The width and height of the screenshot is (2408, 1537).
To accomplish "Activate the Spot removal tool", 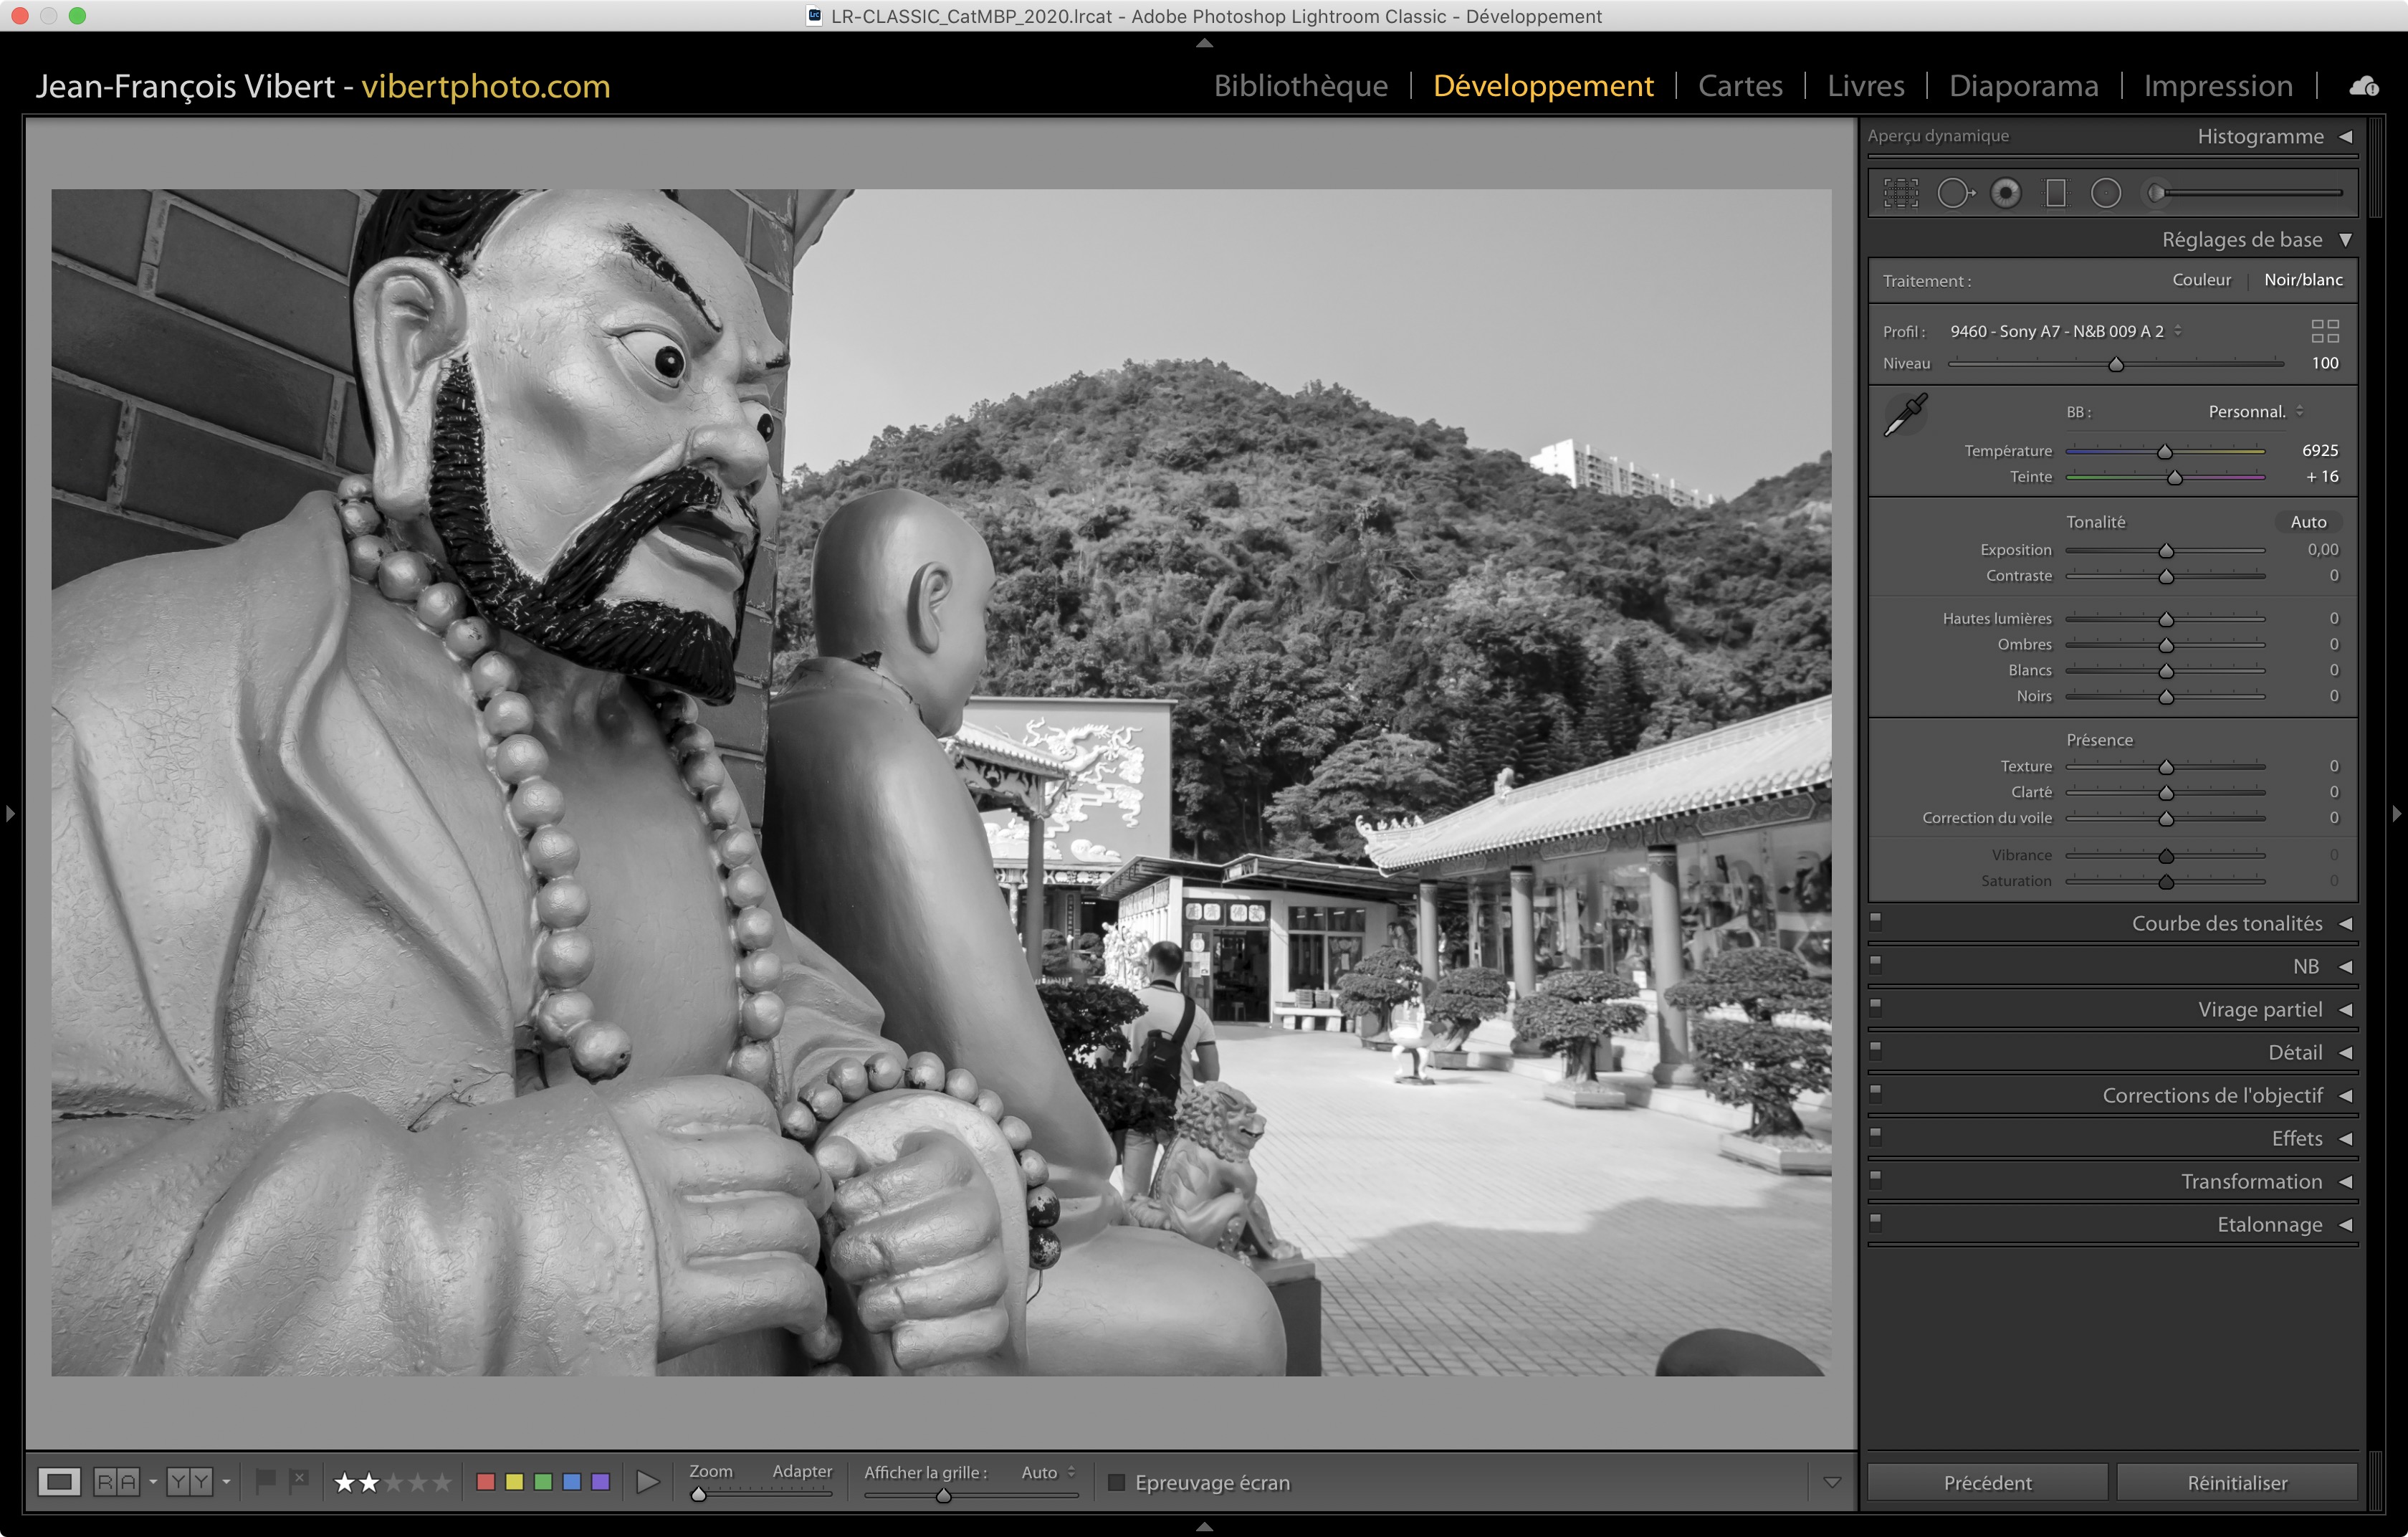I will pyautogui.click(x=1955, y=193).
